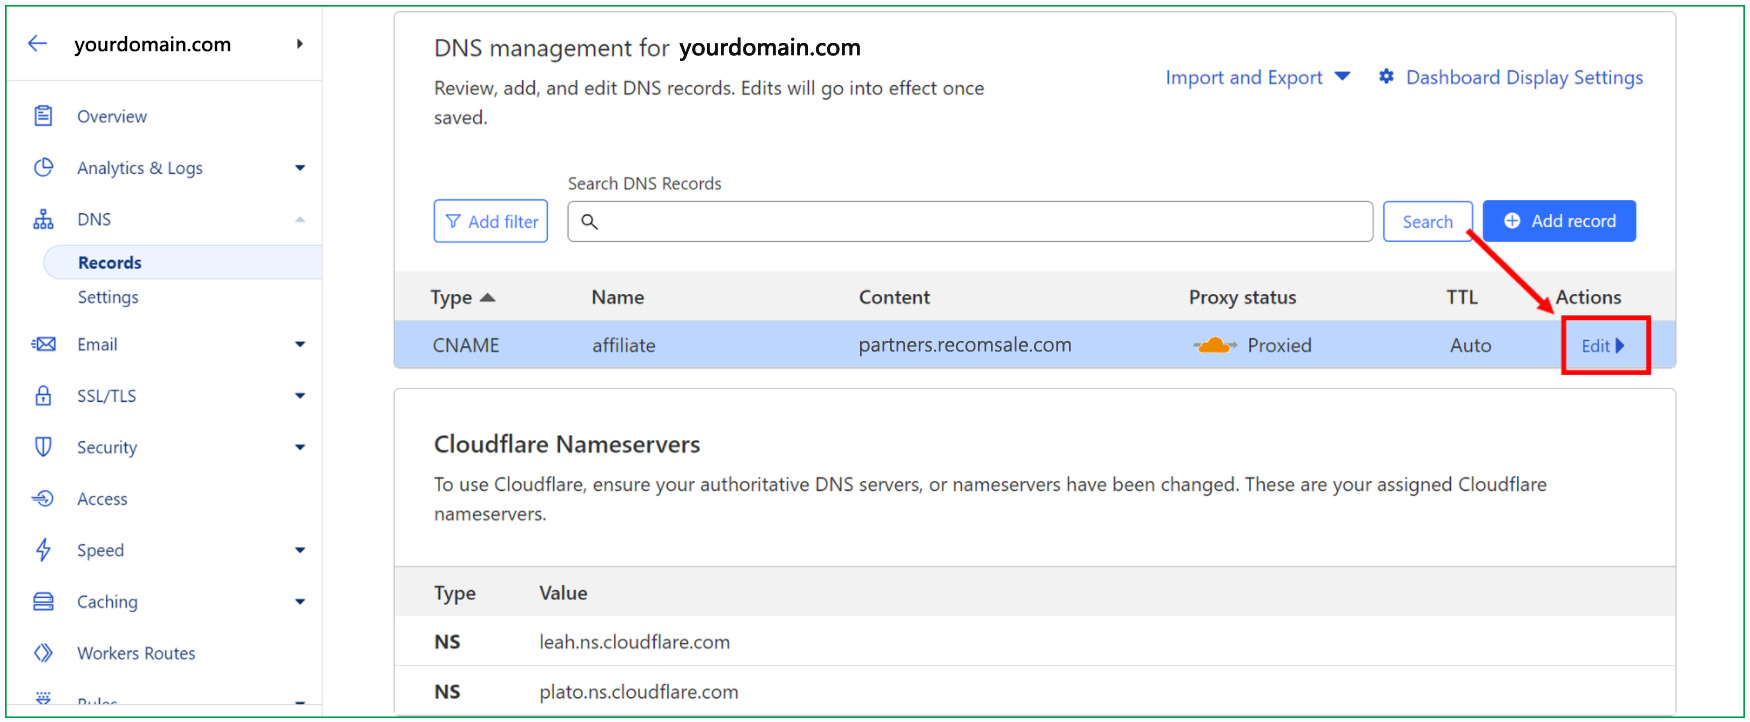The image size is (1750, 722).
Task: Open DNS Settings in the sidebar
Action: pyautogui.click(x=108, y=297)
